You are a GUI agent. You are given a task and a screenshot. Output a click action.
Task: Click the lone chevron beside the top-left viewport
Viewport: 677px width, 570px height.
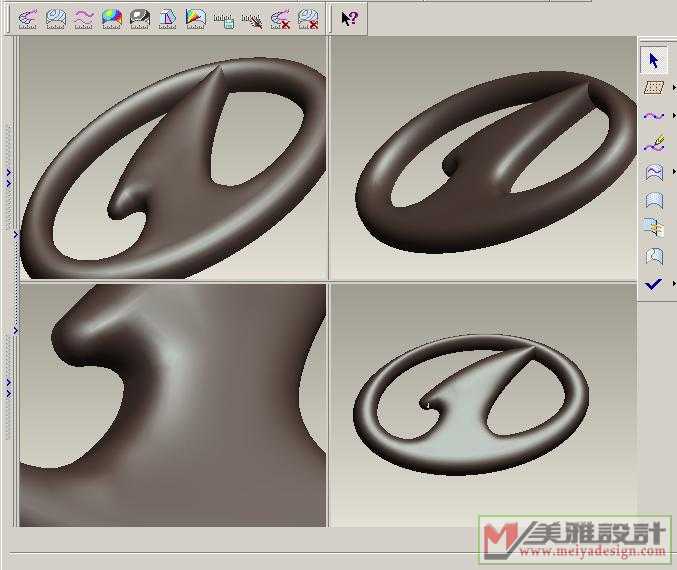tap(16, 234)
